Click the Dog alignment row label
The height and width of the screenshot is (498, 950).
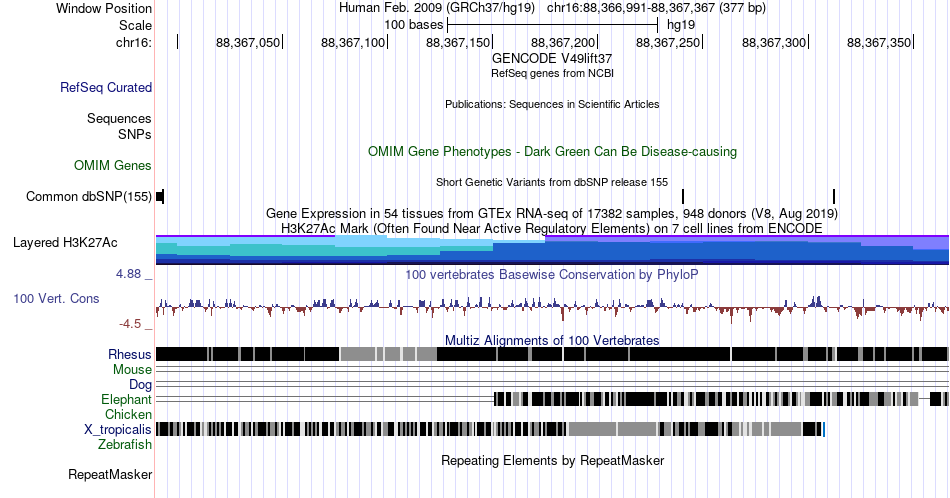pyautogui.click(x=141, y=385)
